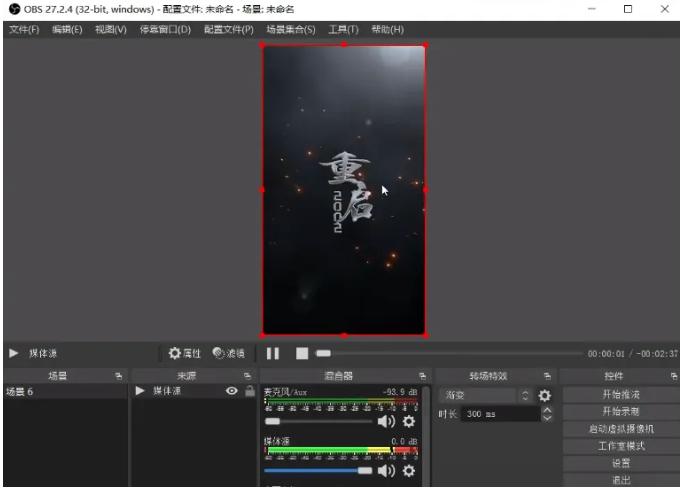The width and height of the screenshot is (680, 487).
Task: Select 场景 6 in the scenes list
Action: click(x=65, y=392)
